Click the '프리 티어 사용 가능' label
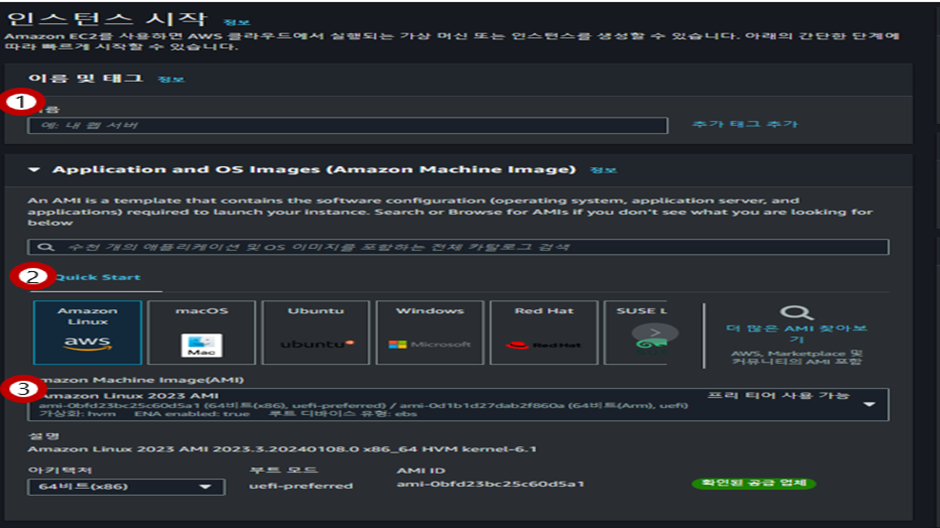Screen dimensions: 940x528 coord(779,396)
